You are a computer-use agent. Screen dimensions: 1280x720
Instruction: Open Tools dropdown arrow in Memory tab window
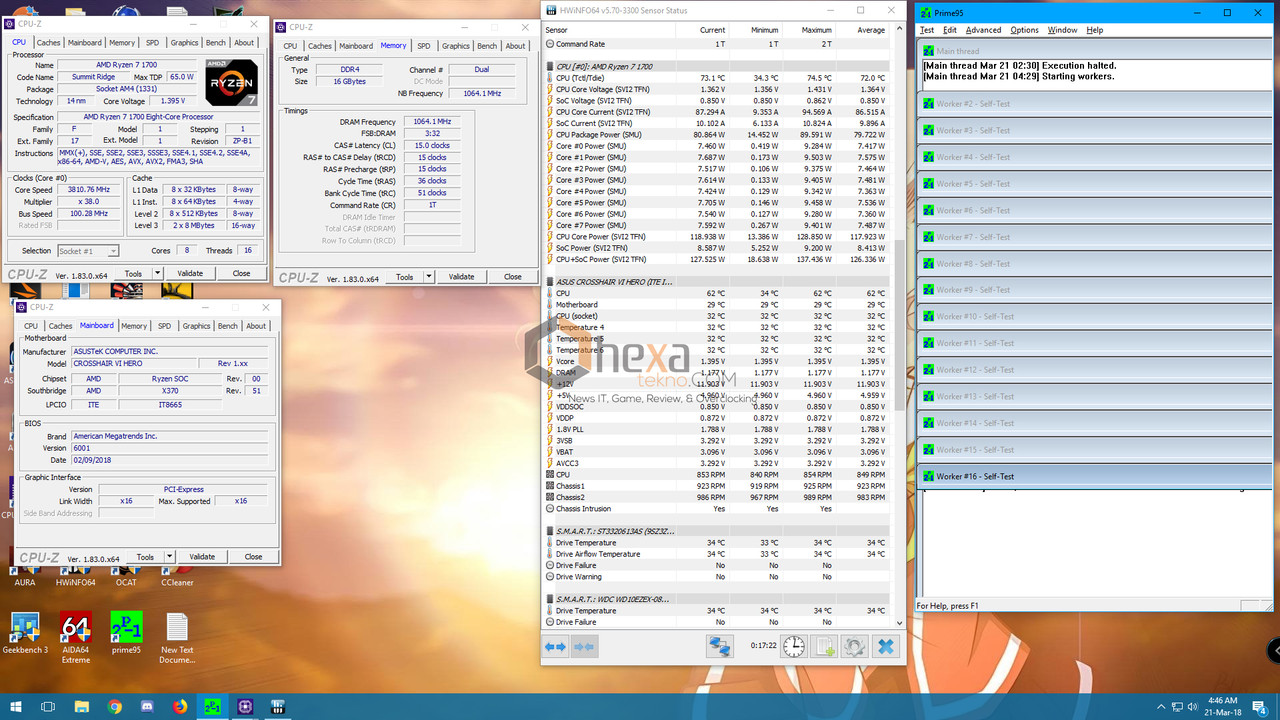(x=429, y=277)
